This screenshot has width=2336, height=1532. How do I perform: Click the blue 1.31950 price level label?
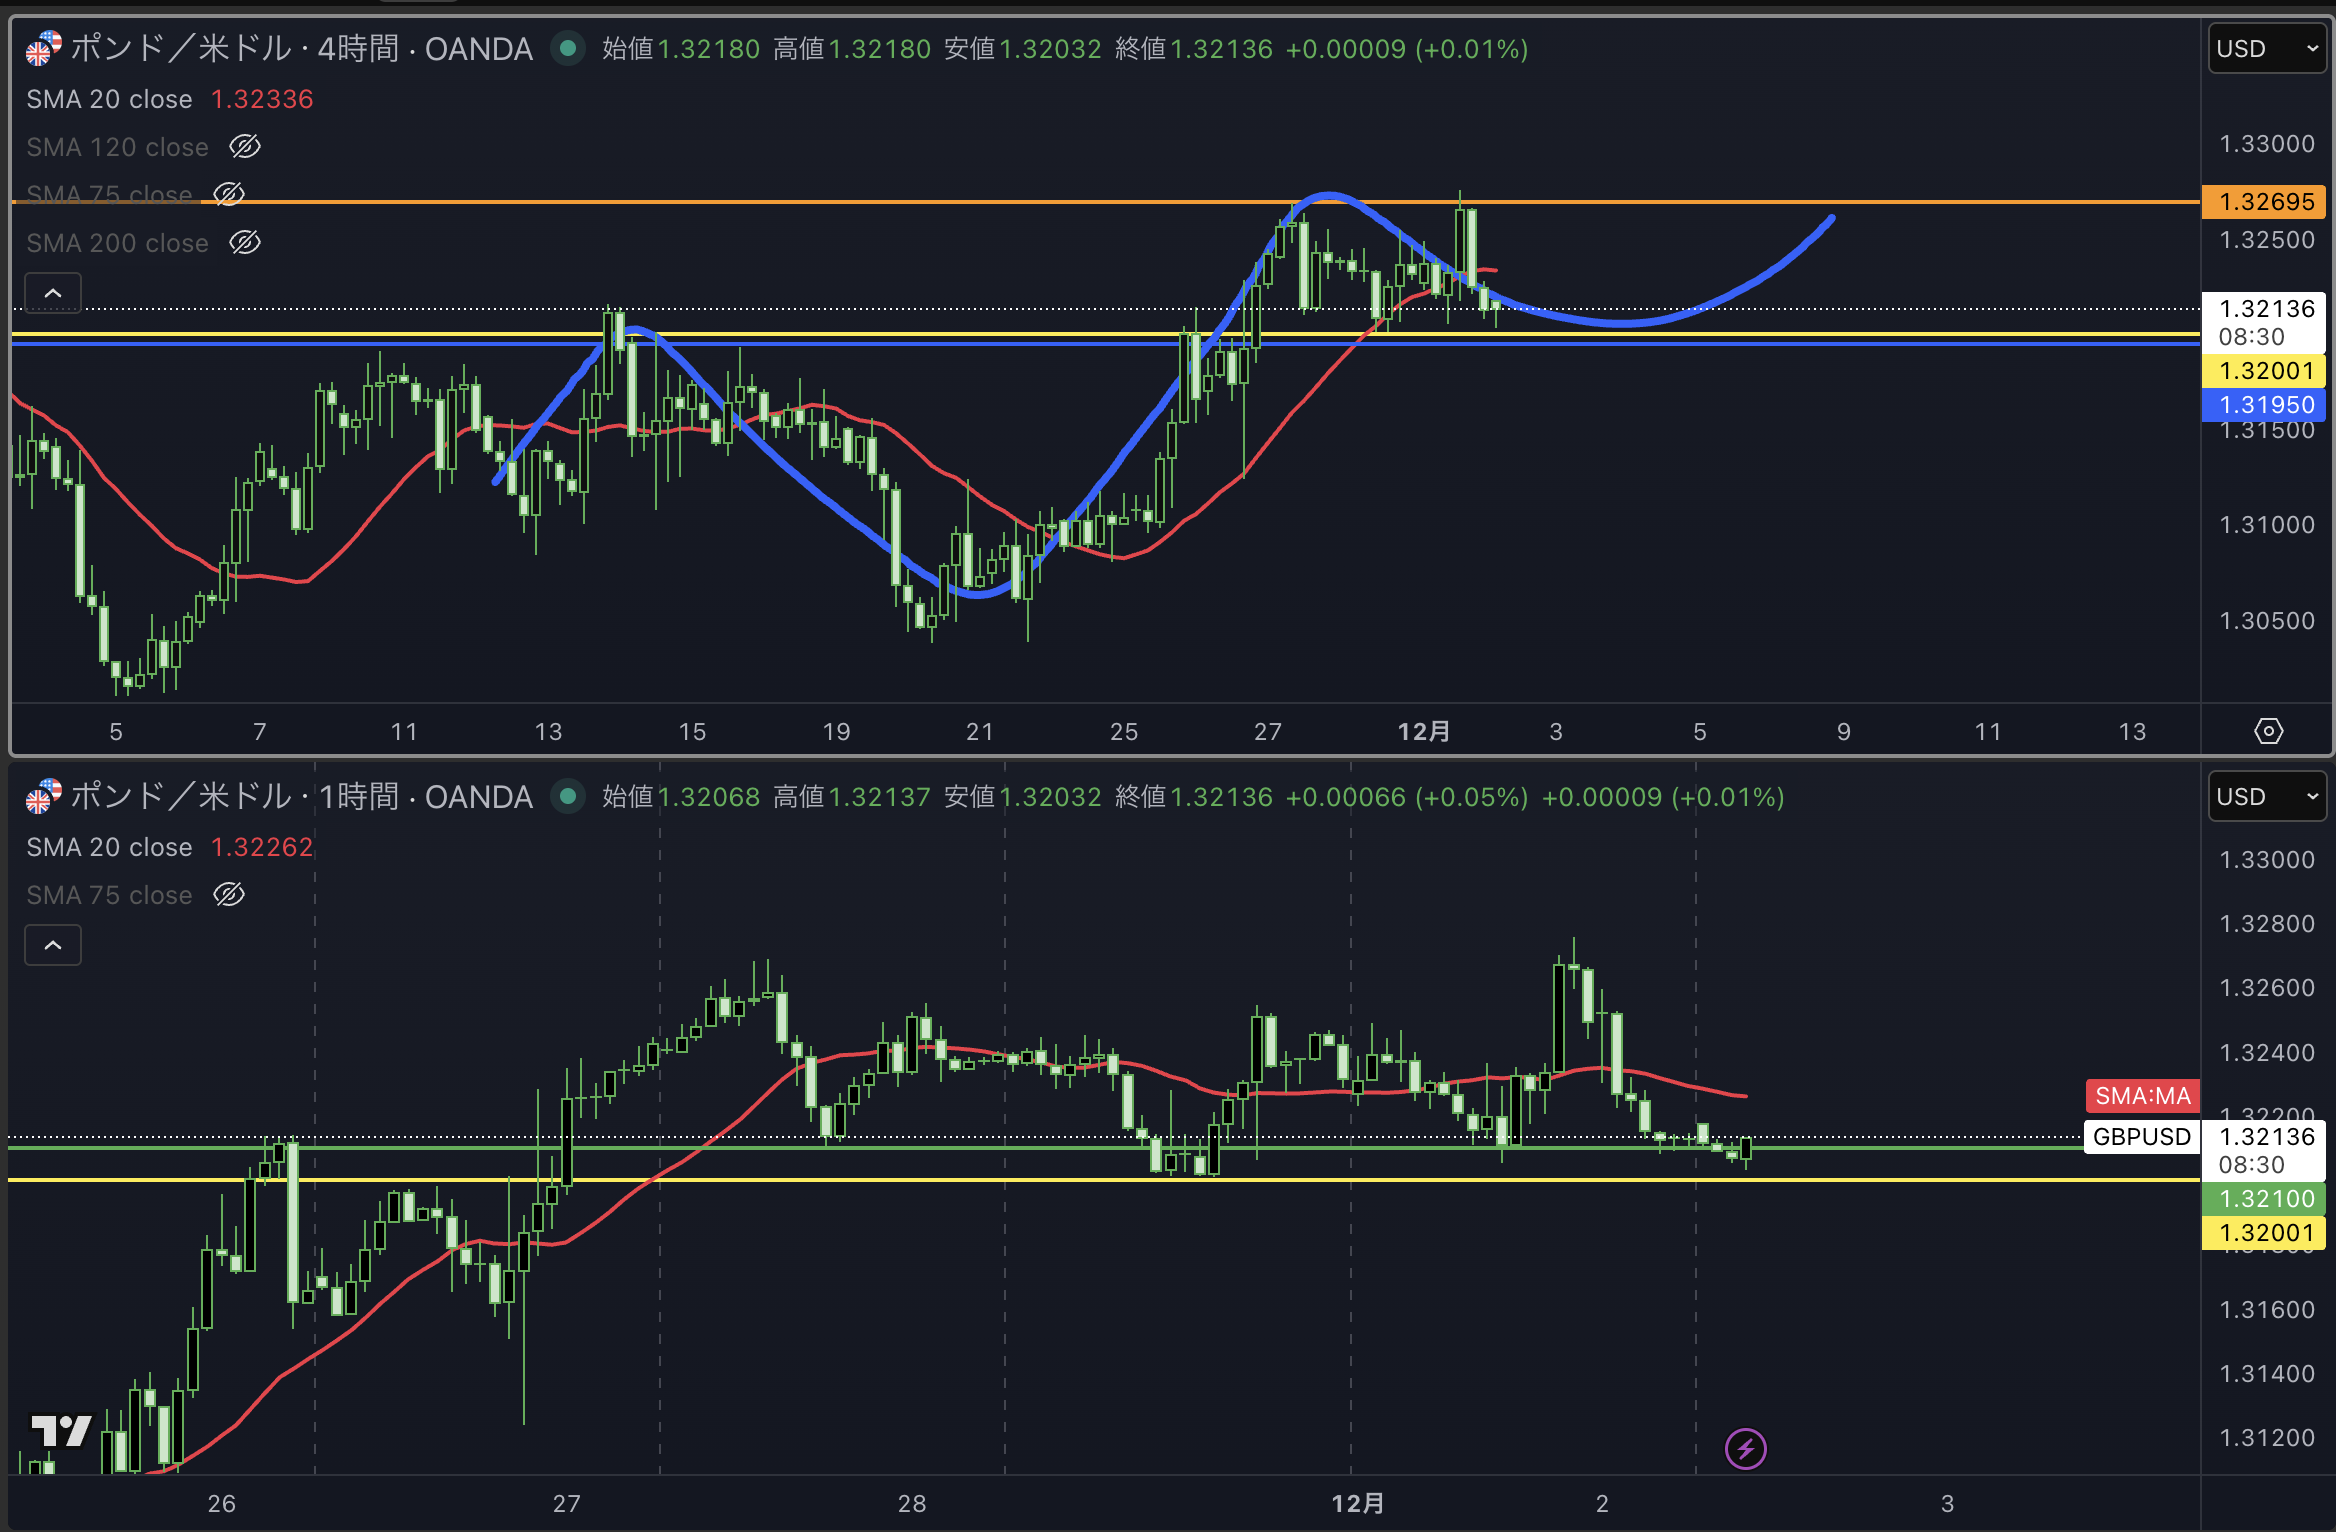[x=2265, y=405]
